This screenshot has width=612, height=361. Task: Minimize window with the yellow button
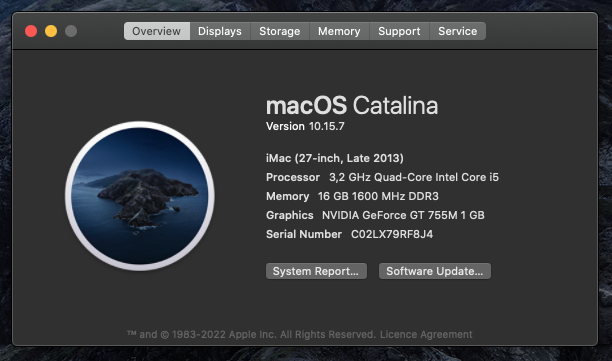51,31
